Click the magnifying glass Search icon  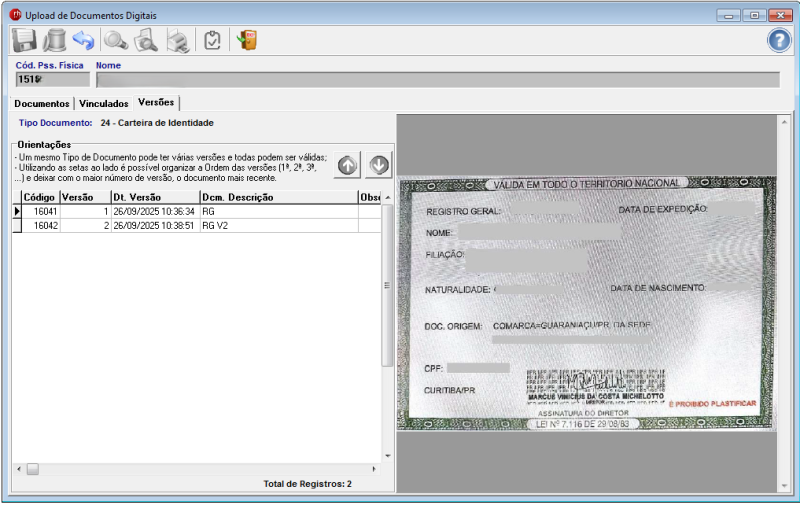point(117,40)
